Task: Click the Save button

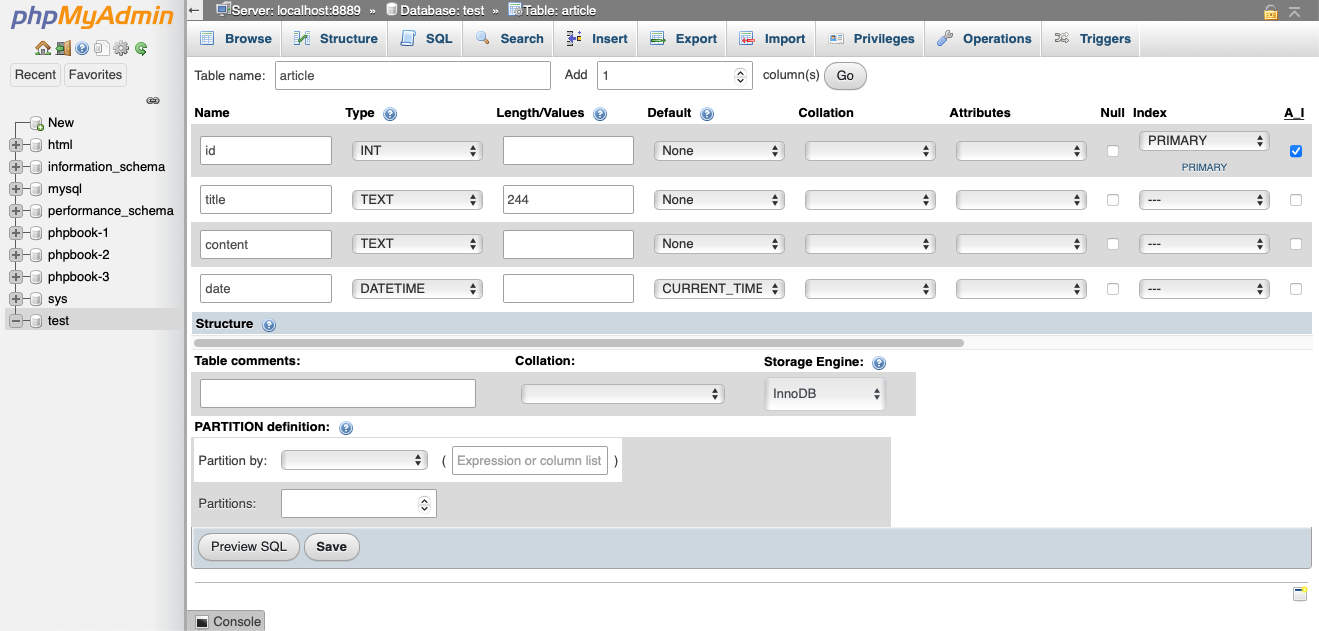Action: tap(332, 547)
